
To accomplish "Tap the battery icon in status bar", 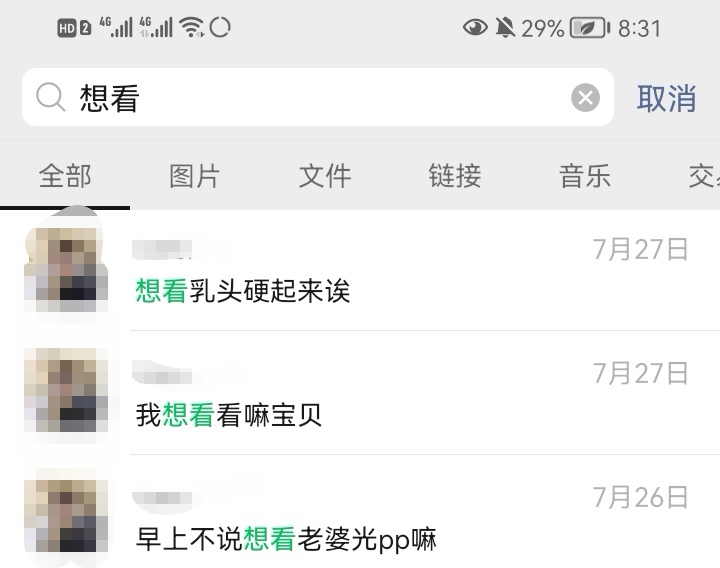I will (x=590, y=28).
